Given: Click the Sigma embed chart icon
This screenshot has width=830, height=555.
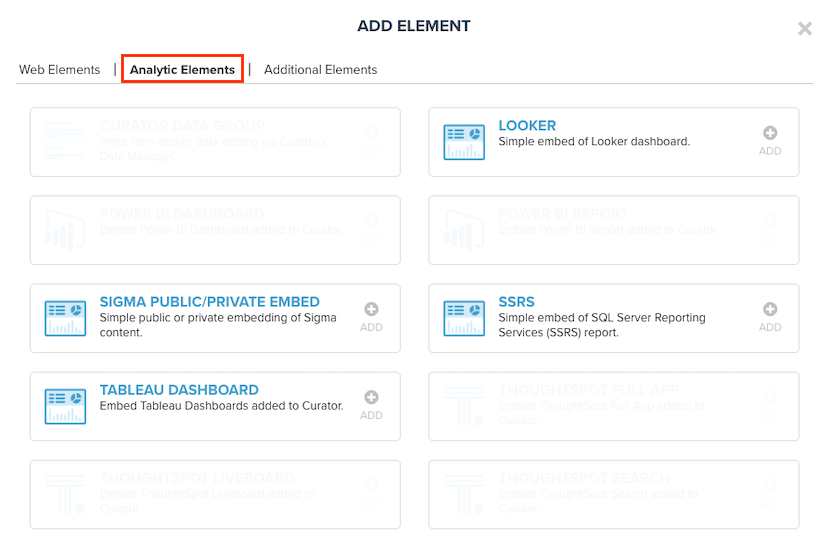Looking at the screenshot, I should pyautogui.click(x=65, y=318).
